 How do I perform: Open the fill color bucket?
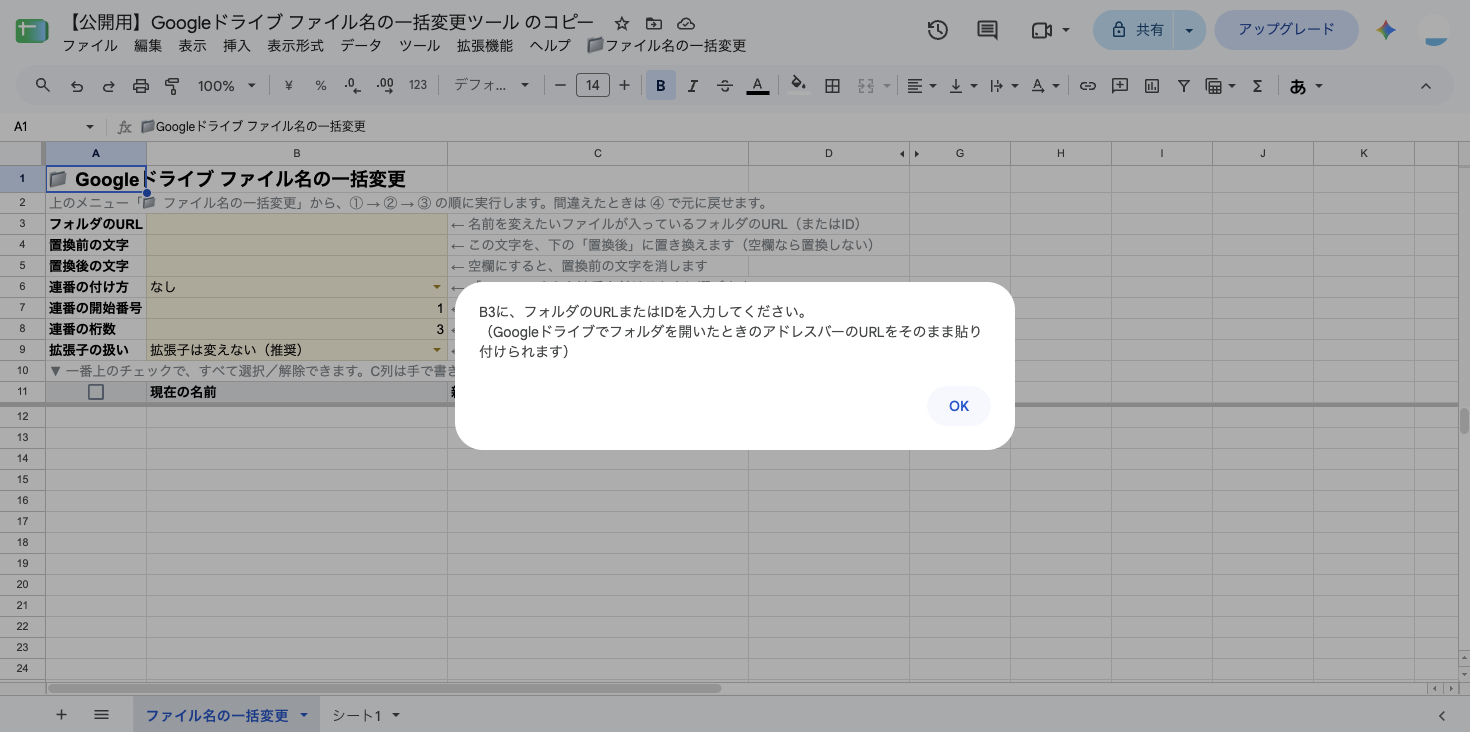[798, 86]
